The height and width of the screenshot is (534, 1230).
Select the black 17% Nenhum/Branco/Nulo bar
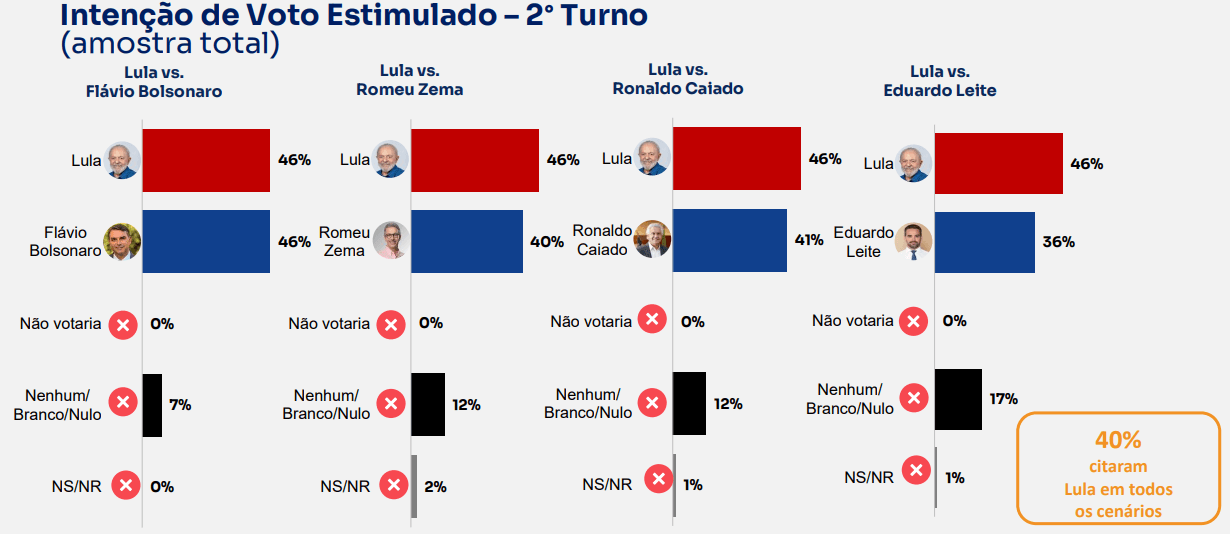pyautogui.click(x=958, y=399)
